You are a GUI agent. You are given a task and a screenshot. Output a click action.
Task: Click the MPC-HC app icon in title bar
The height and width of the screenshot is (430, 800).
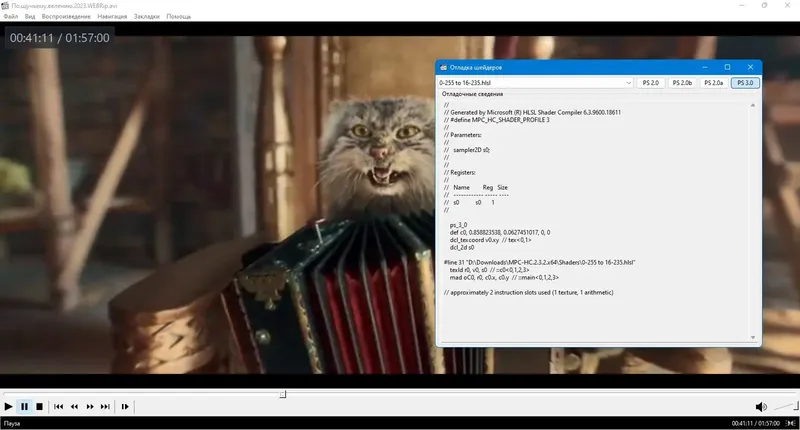(5, 6)
